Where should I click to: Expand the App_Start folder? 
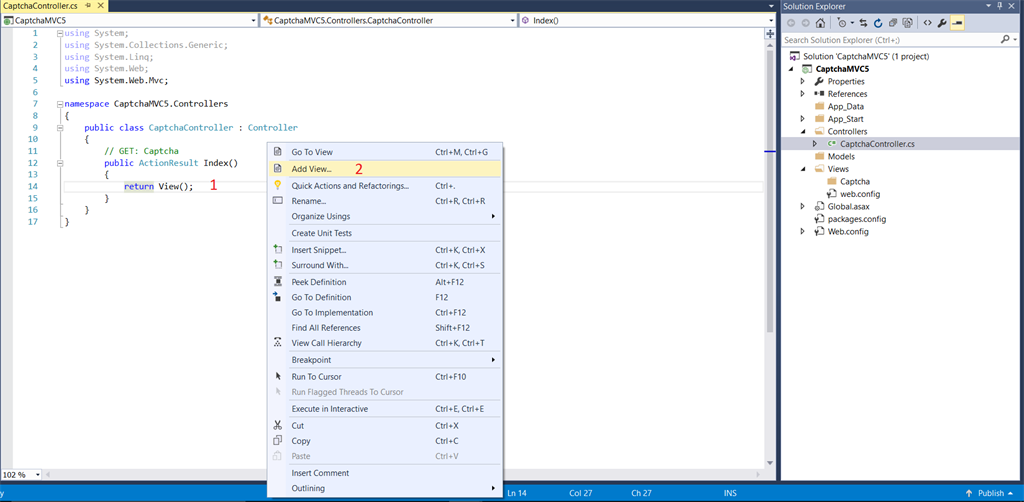point(804,119)
